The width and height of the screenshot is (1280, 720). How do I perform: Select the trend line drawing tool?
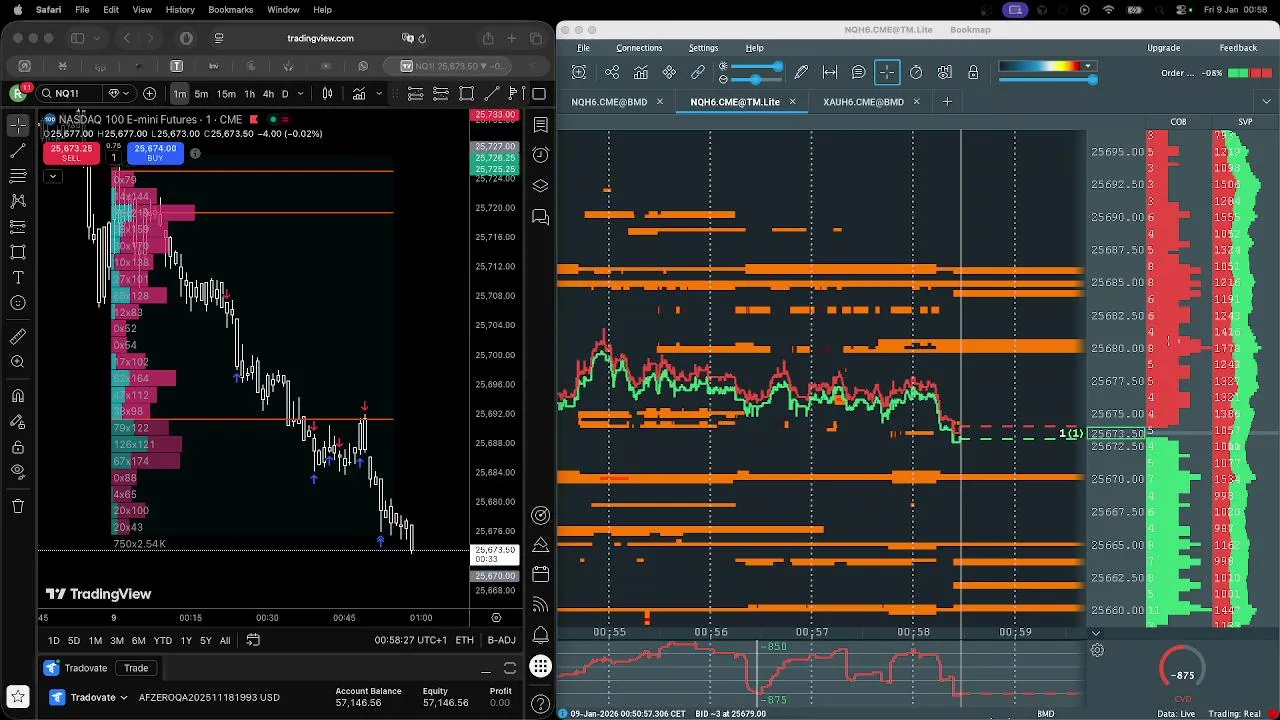coord(18,151)
